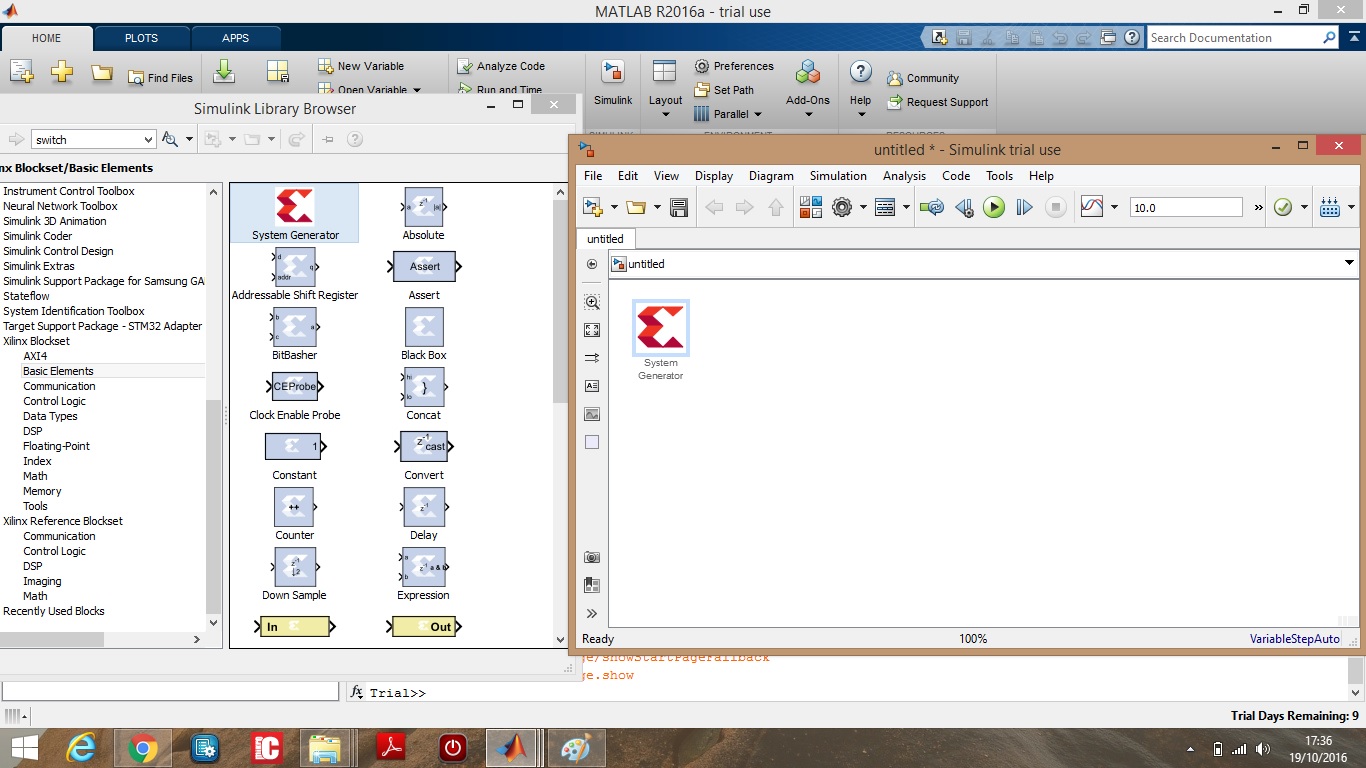Select the Gateway In block
The height and width of the screenshot is (768, 1366).
pos(295,627)
